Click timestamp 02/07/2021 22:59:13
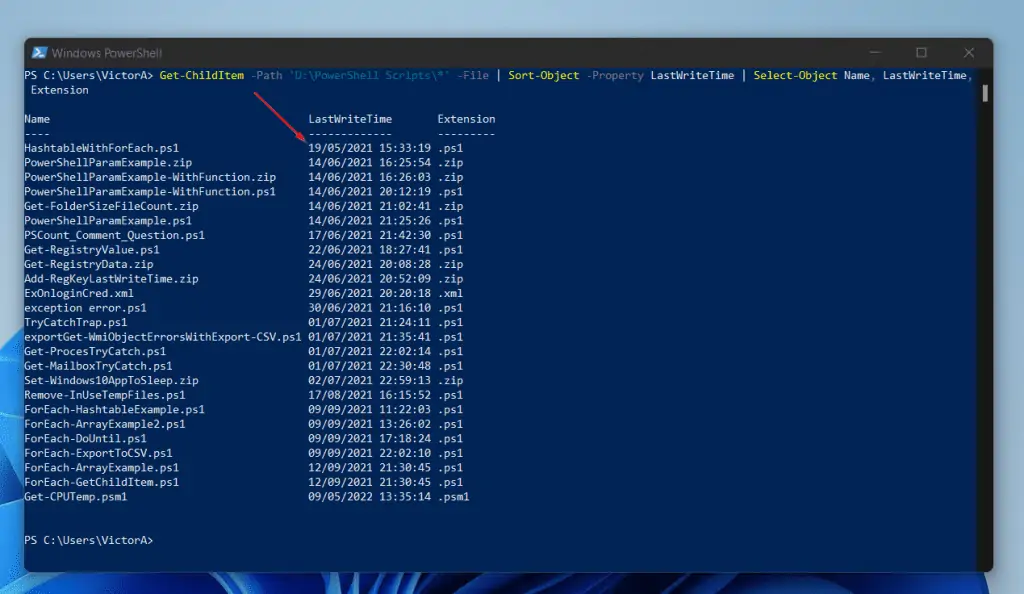Screen dimensions: 1024x594 [370, 381]
